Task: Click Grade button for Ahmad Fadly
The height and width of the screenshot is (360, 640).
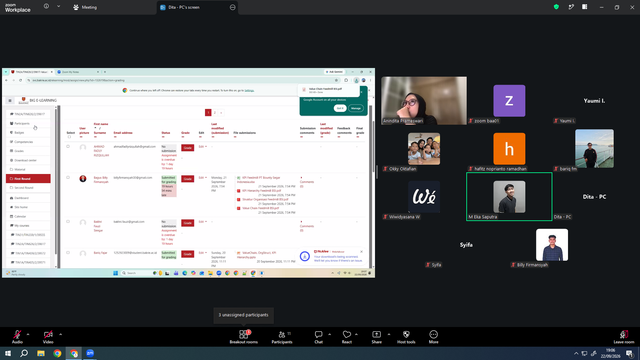Action: [x=187, y=148]
